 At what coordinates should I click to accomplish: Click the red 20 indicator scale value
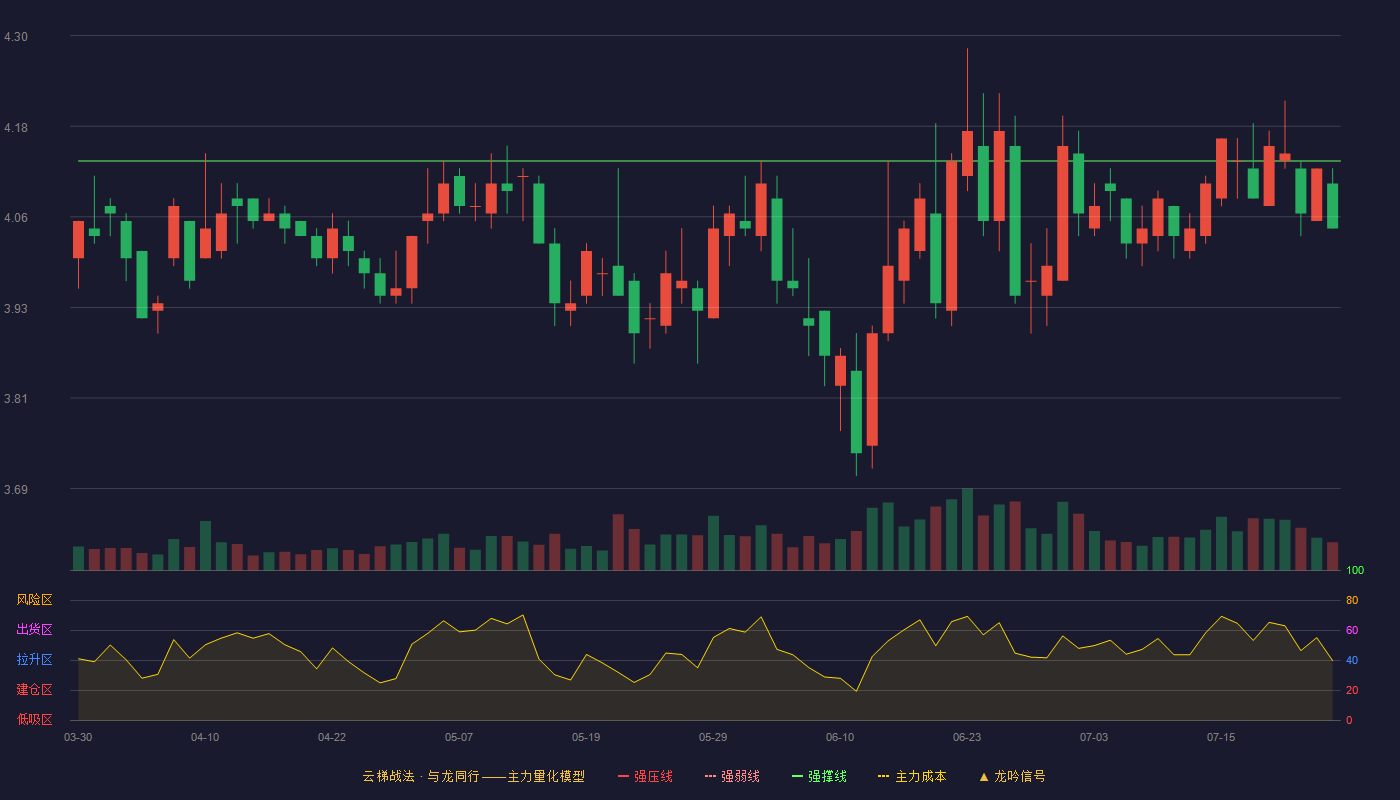1352,690
